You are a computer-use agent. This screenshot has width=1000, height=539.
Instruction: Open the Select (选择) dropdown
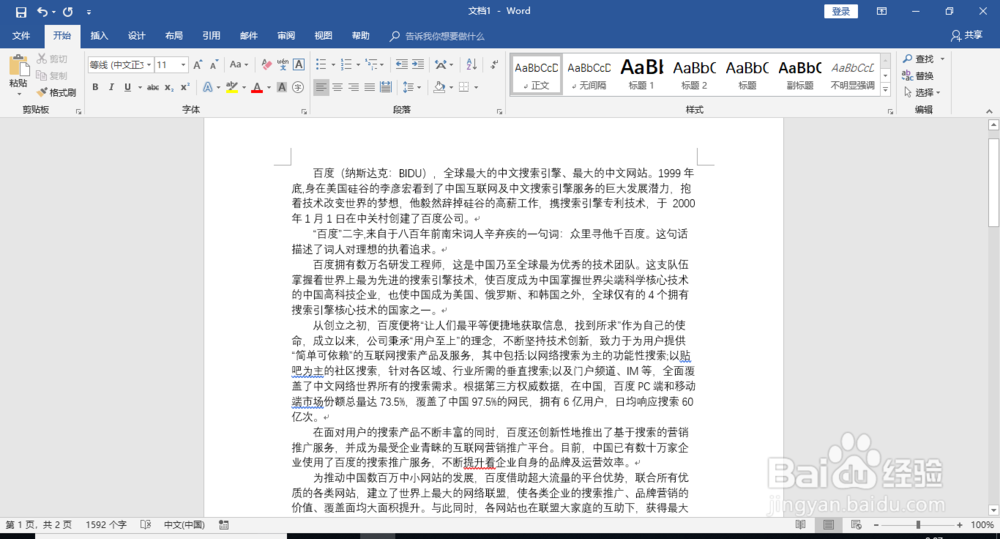point(922,92)
